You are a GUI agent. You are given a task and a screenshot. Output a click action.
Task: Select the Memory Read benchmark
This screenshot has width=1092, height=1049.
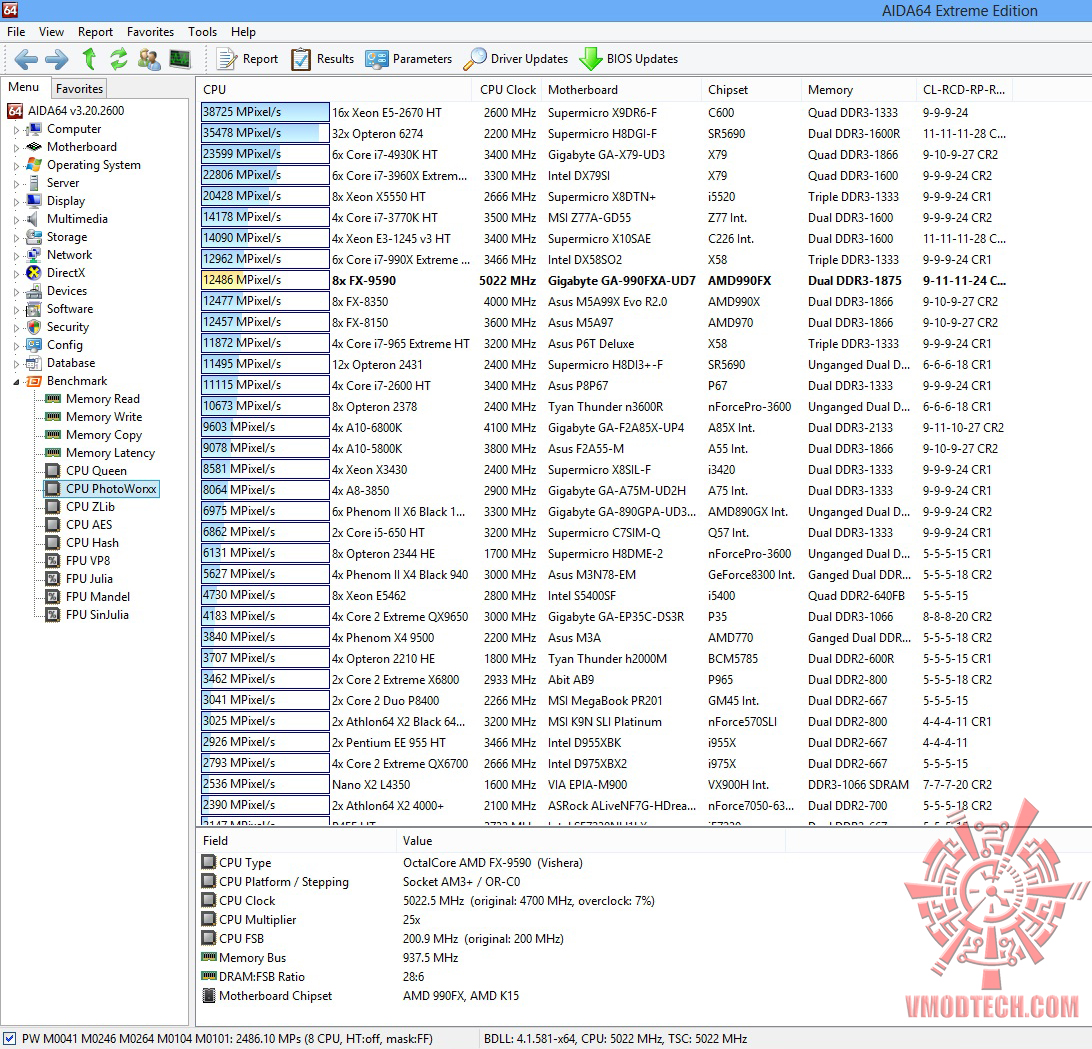coord(102,399)
